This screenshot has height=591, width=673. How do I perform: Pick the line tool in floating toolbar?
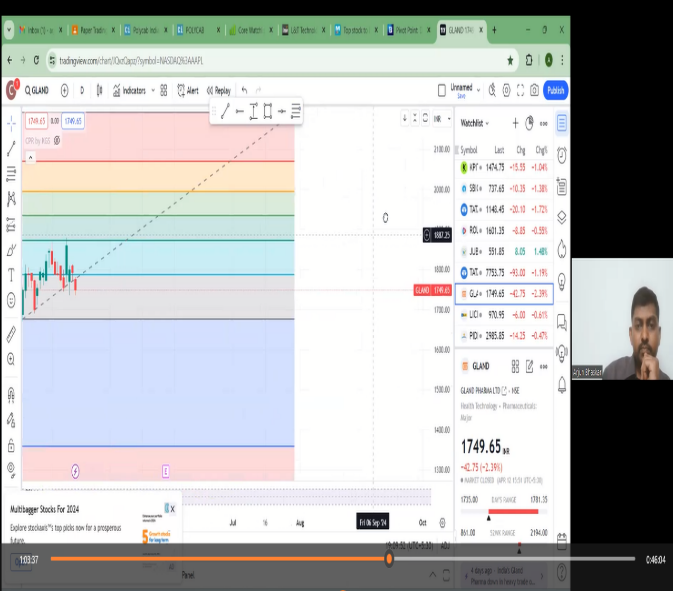click(x=225, y=112)
